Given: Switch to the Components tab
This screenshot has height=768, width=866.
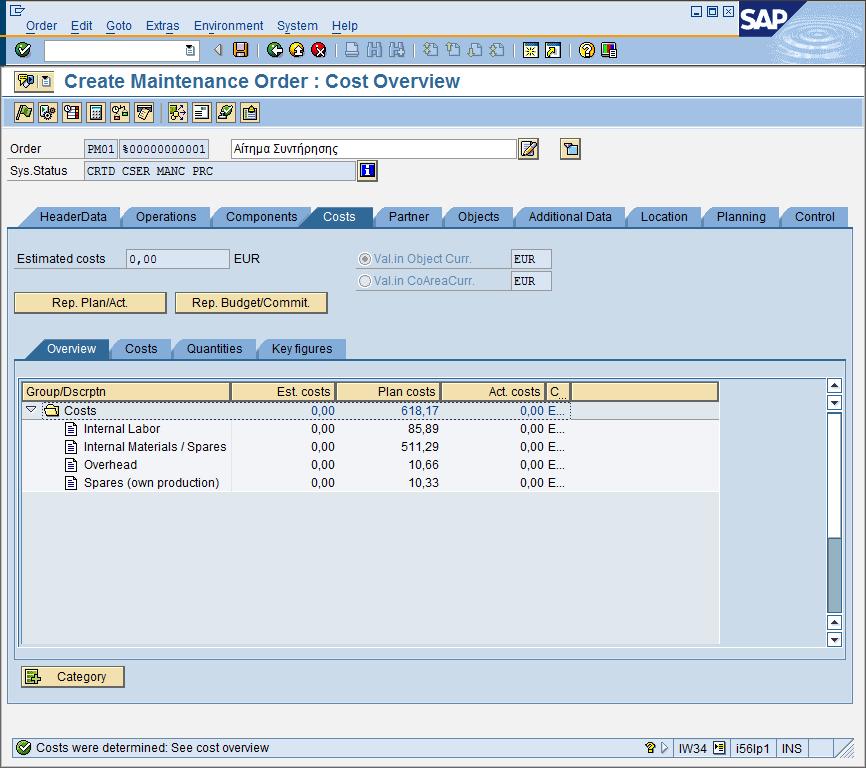Looking at the screenshot, I should pos(261,217).
